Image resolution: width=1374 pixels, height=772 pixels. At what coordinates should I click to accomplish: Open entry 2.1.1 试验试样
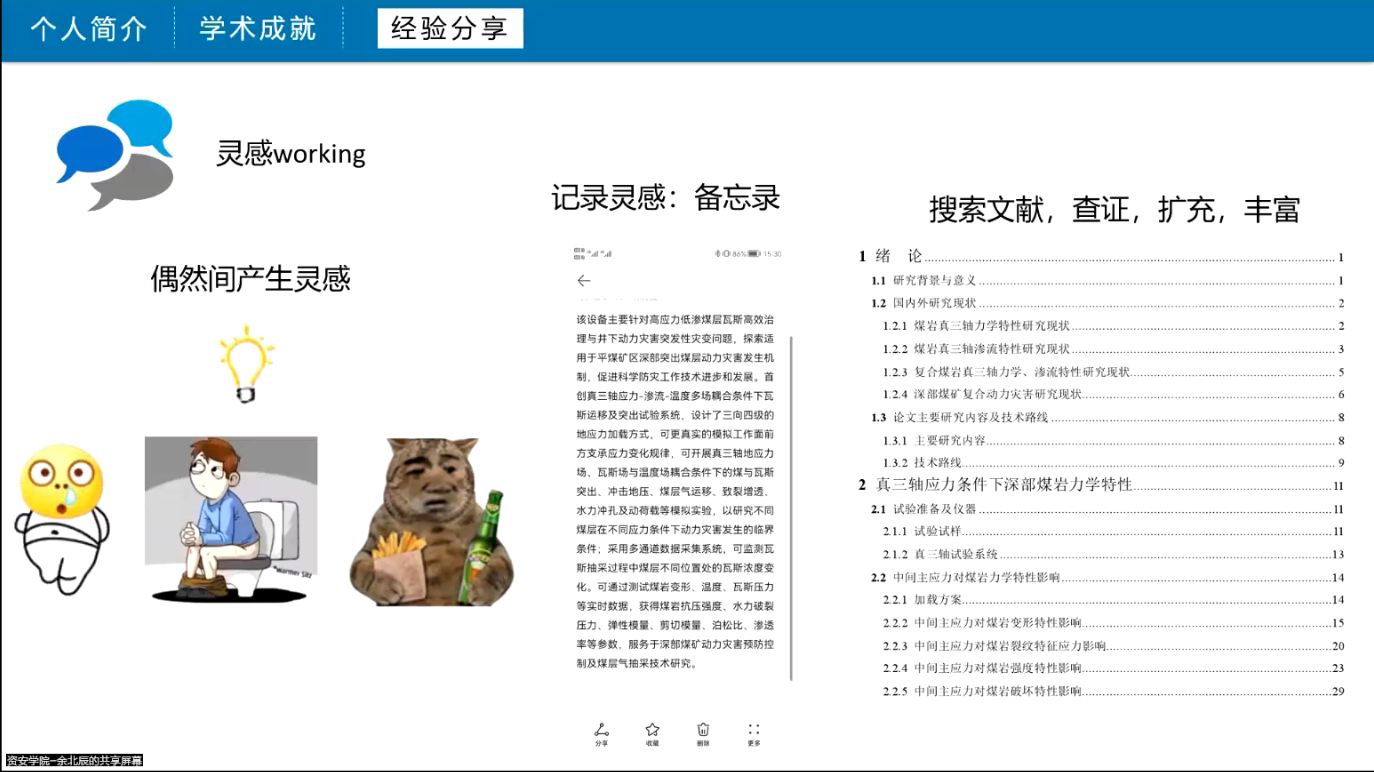point(1114,532)
